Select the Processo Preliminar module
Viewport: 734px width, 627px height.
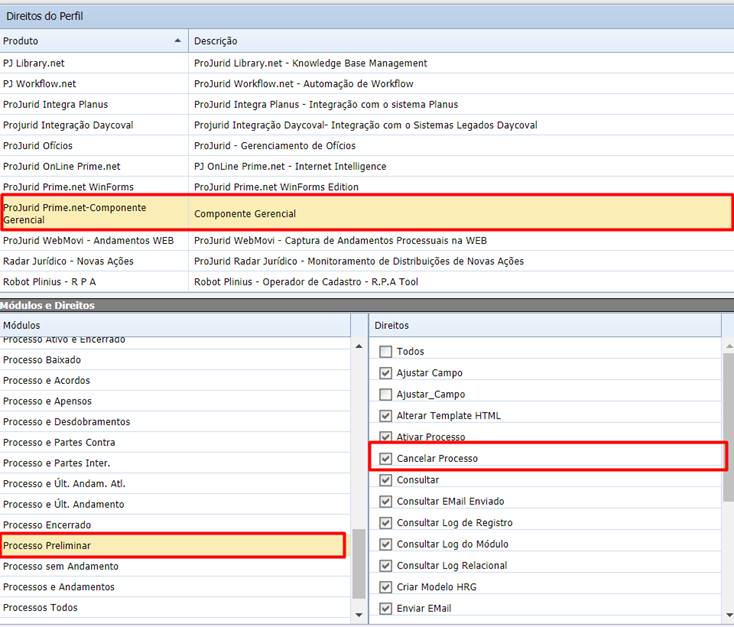(173, 546)
